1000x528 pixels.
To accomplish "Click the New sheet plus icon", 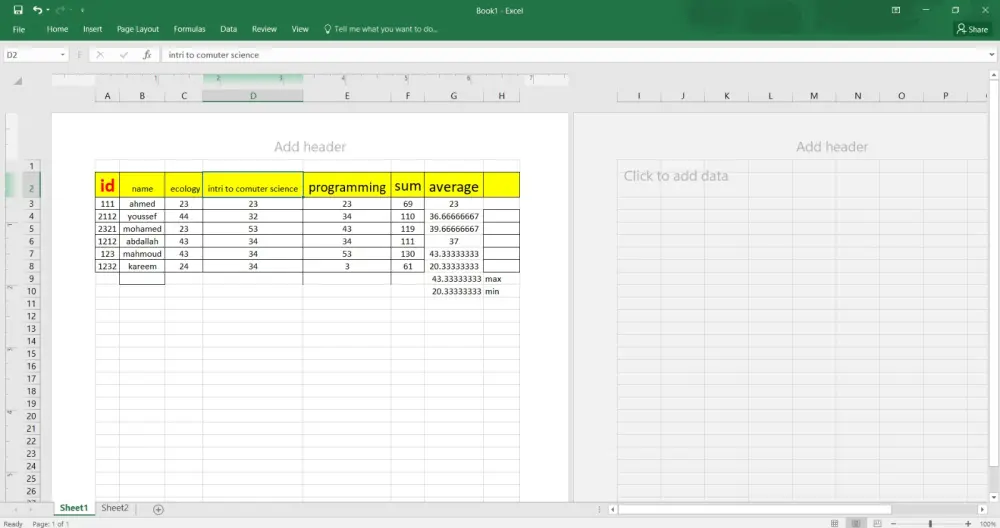I will click(x=158, y=509).
